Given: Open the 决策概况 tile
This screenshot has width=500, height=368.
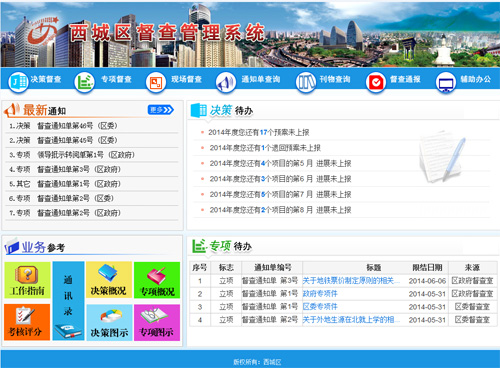Looking at the screenshot, I should click(109, 280).
